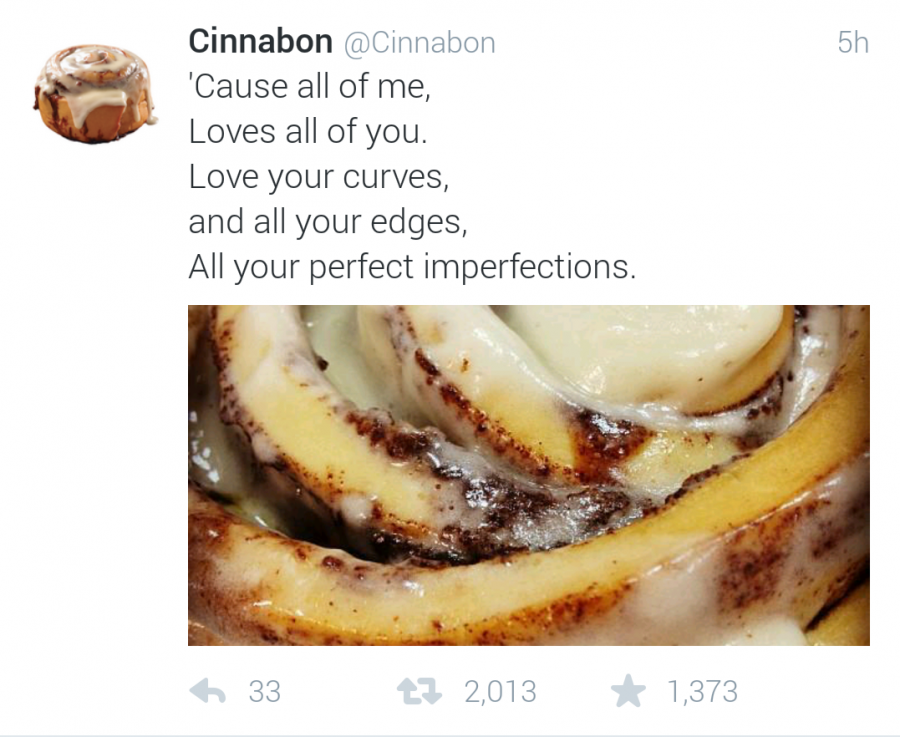The image size is (900, 737).
Task: Click the reply count 33
Action: [264, 691]
